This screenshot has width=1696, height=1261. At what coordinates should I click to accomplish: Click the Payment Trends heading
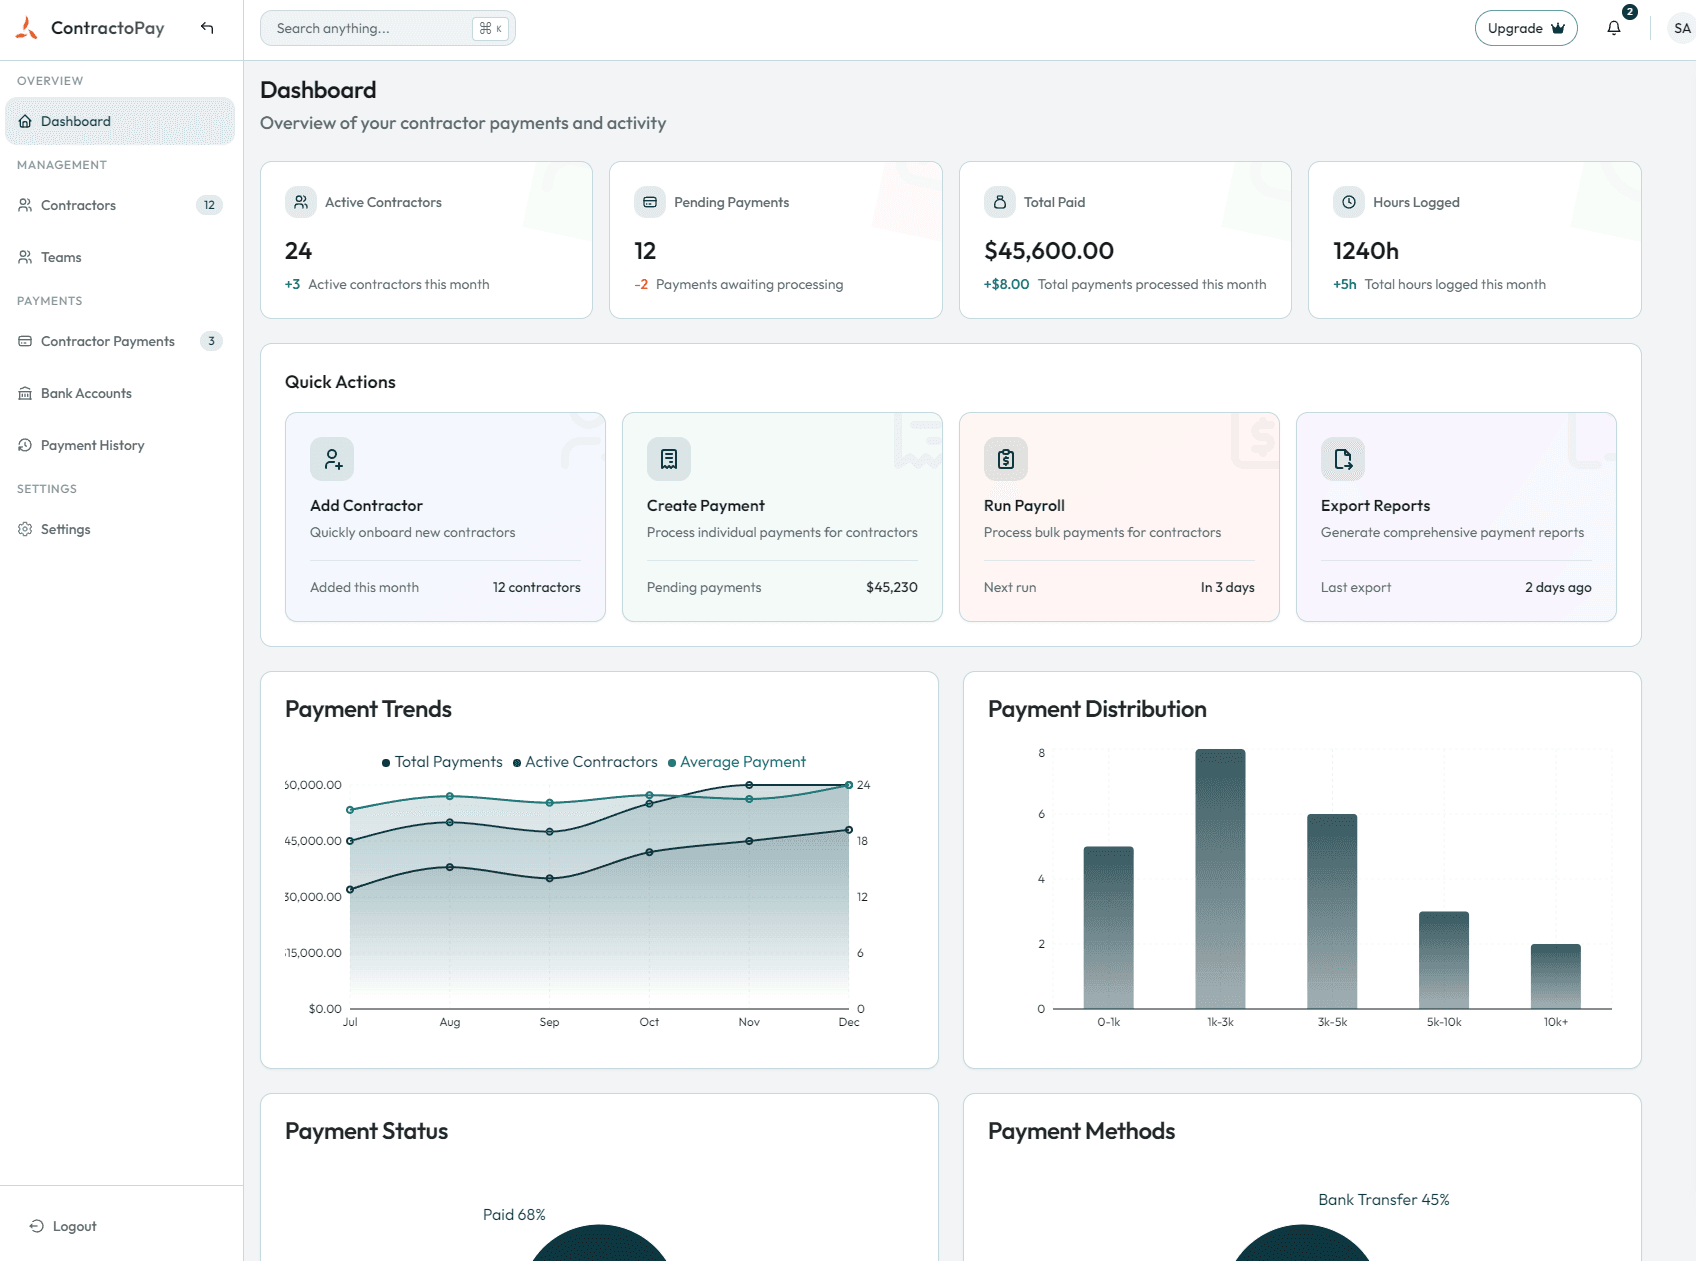click(x=368, y=709)
